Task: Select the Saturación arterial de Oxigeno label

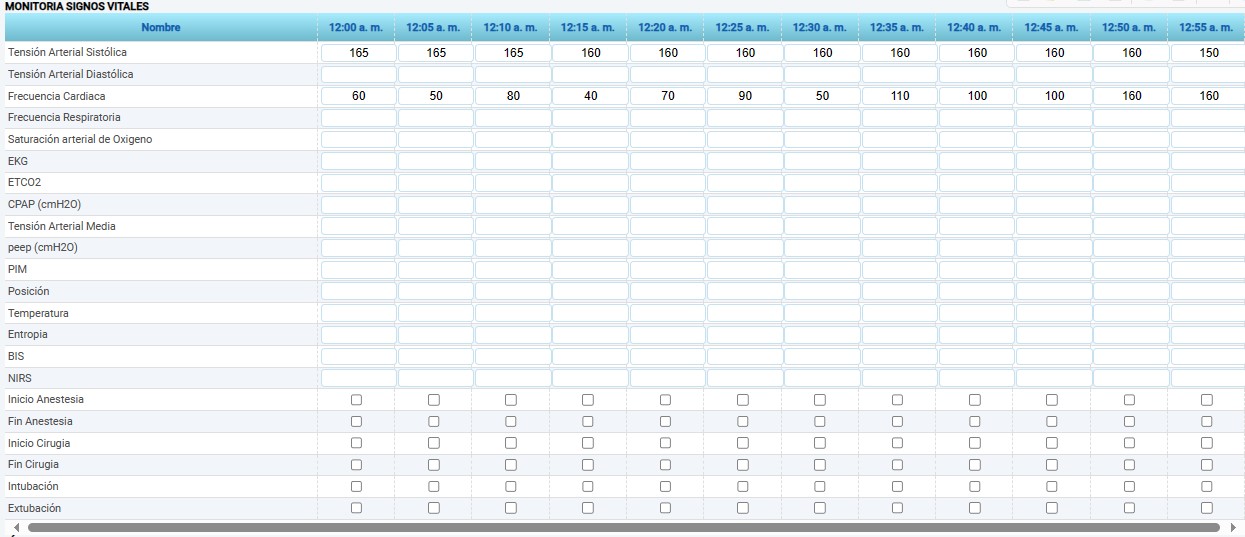Action: [80, 140]
